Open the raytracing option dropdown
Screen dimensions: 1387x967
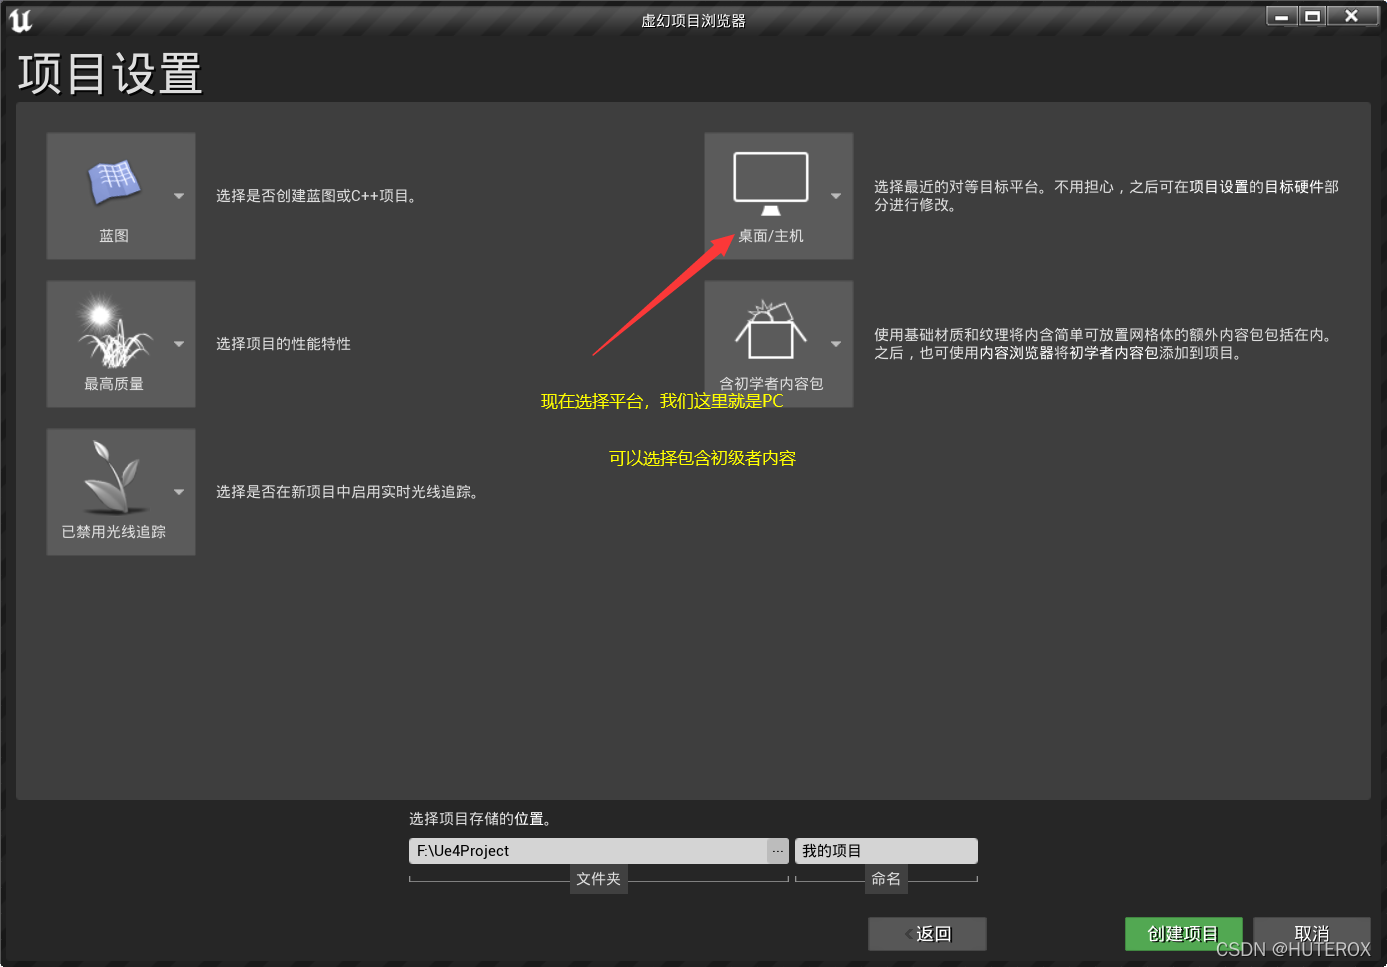(x=179, y=492)
